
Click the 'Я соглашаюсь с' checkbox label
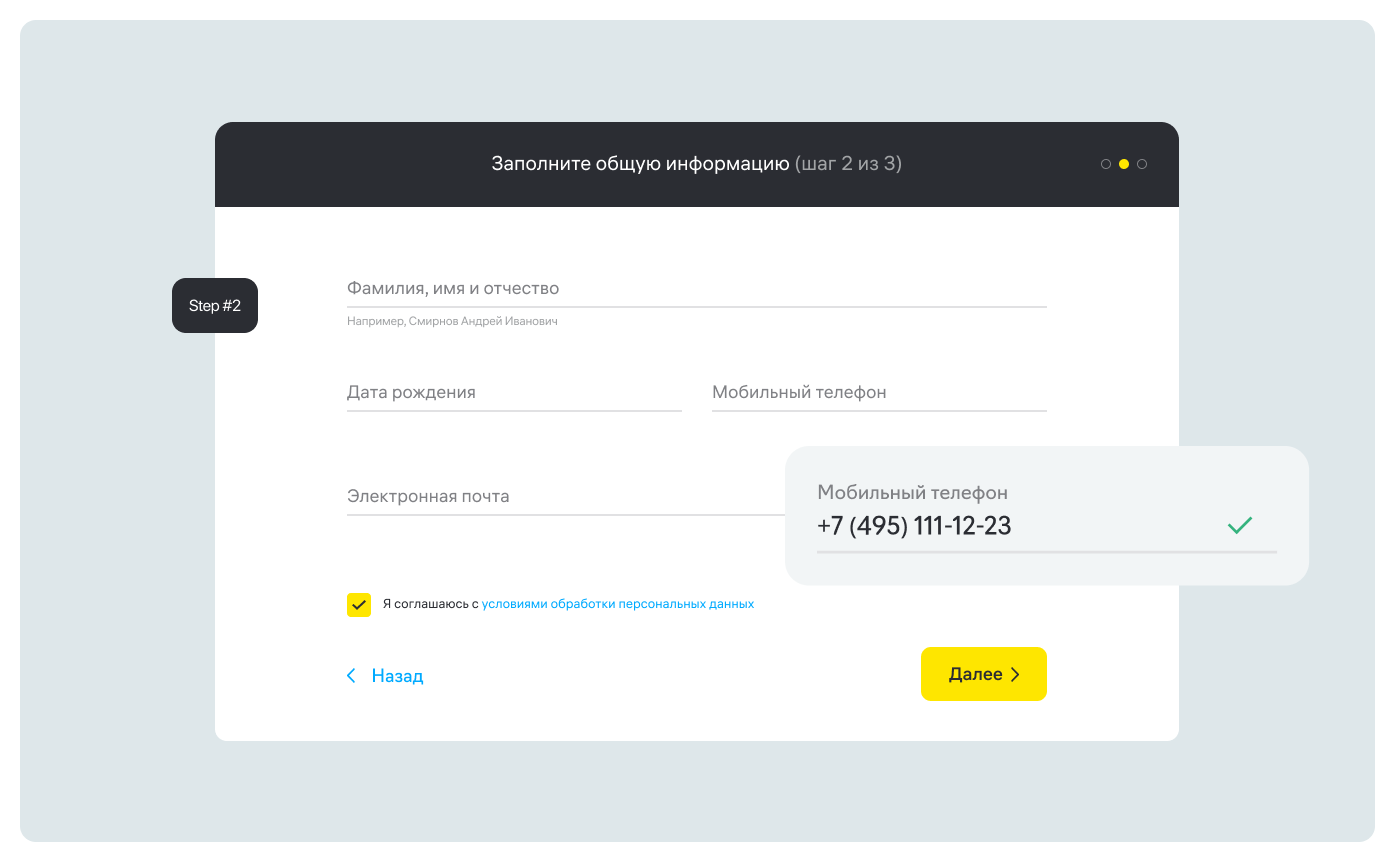430,604
